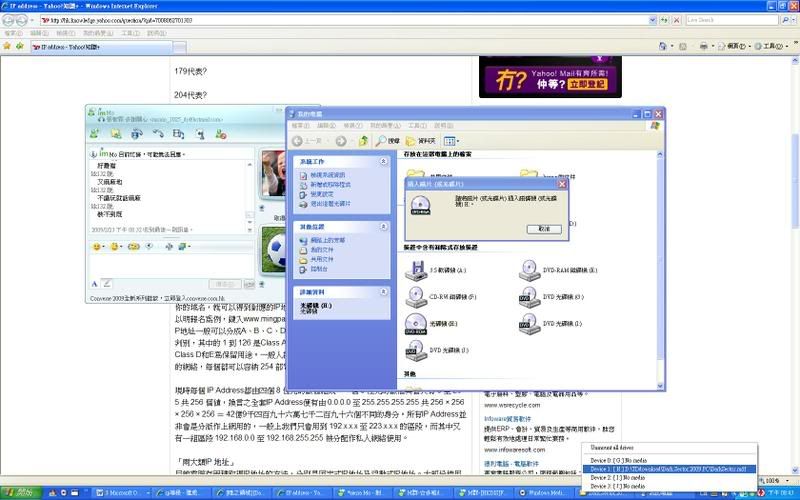Collapse the Other Places panel chevron
Viewport: 800px width, 500px height.
pos(382,227)
